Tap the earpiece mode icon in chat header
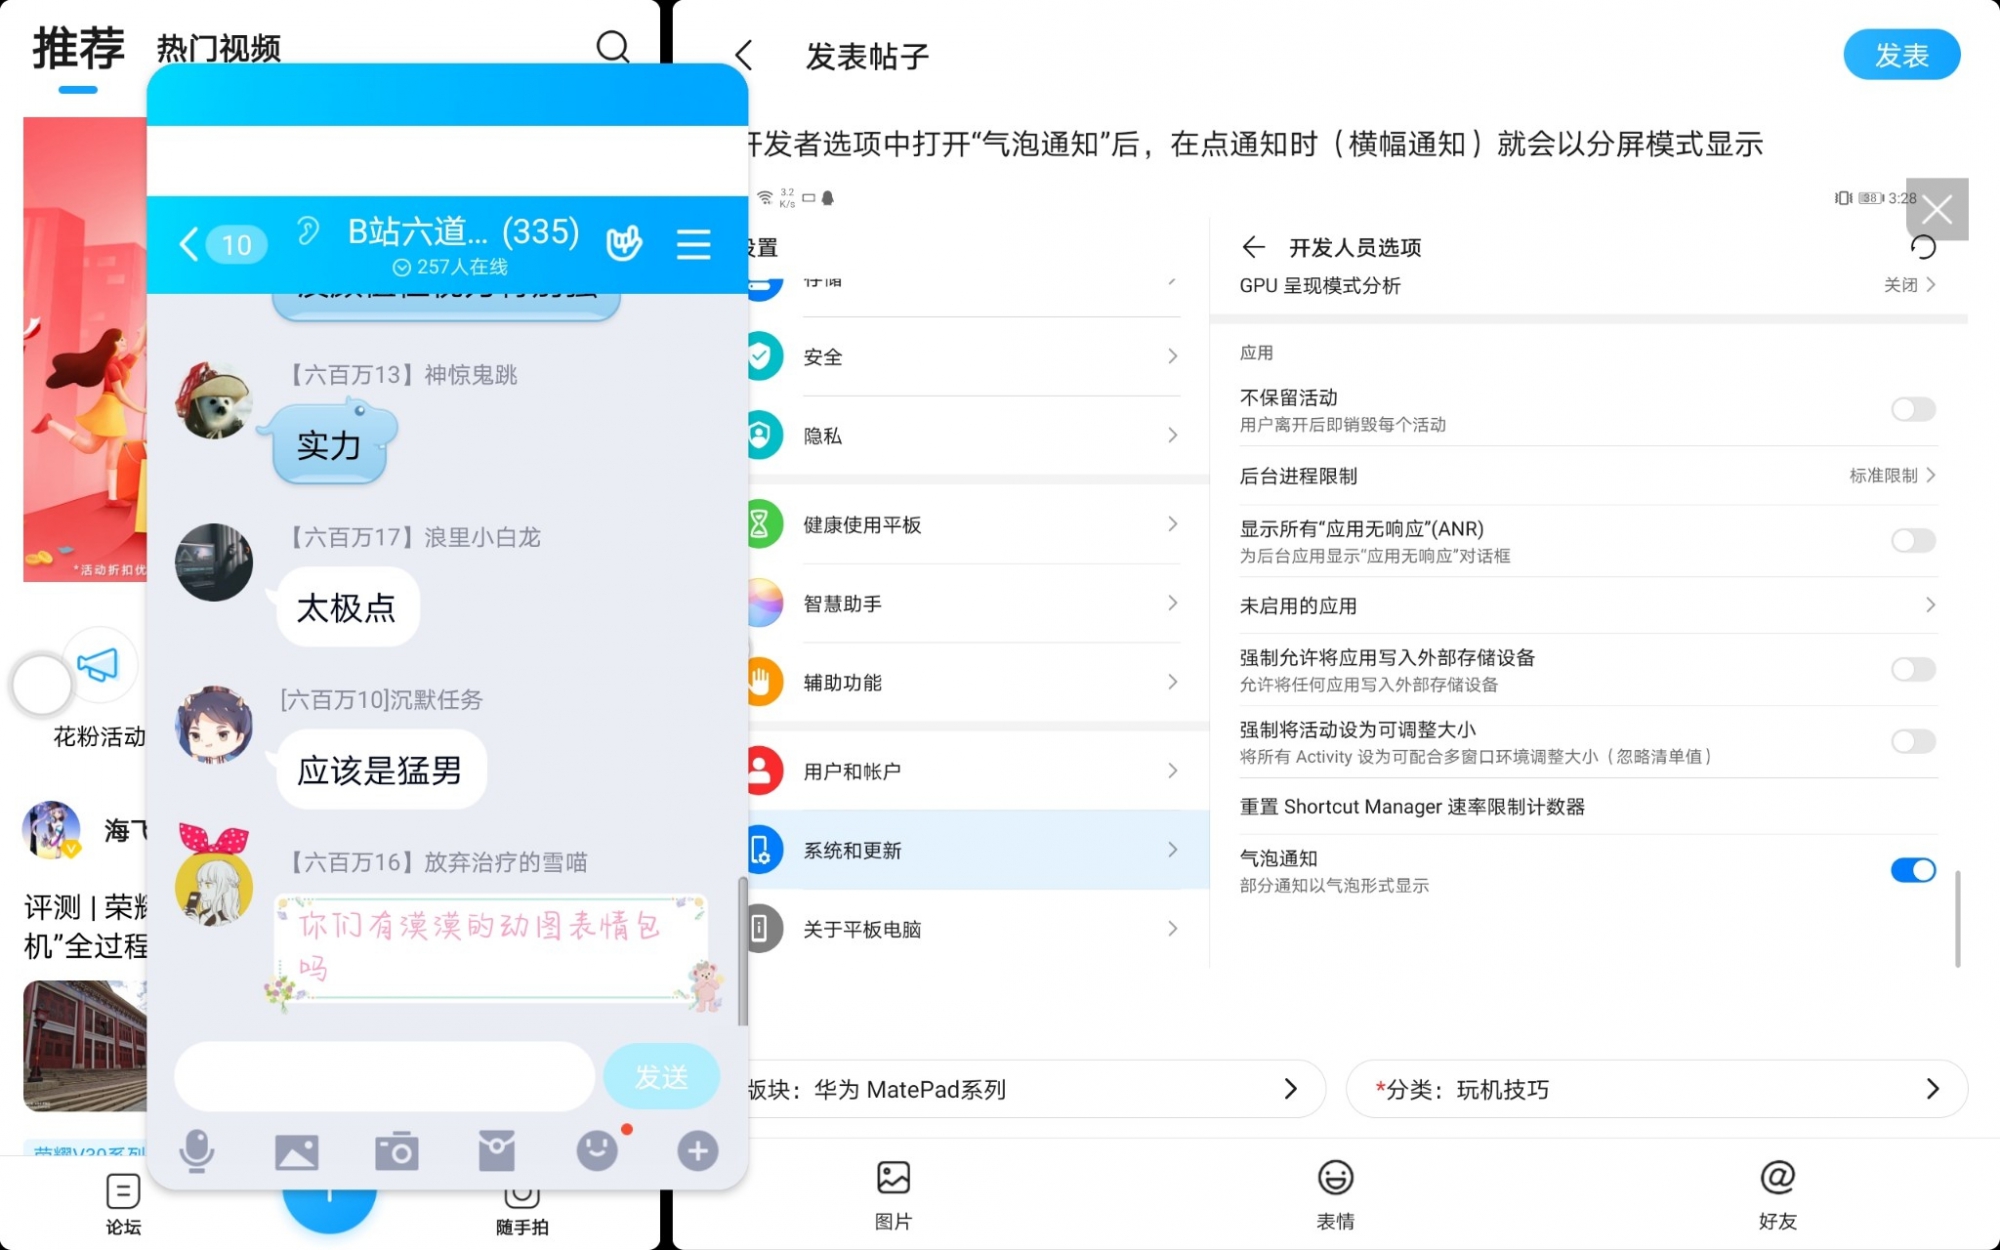Screen dimensions: 2000x1250 click(x=308, y=231)
